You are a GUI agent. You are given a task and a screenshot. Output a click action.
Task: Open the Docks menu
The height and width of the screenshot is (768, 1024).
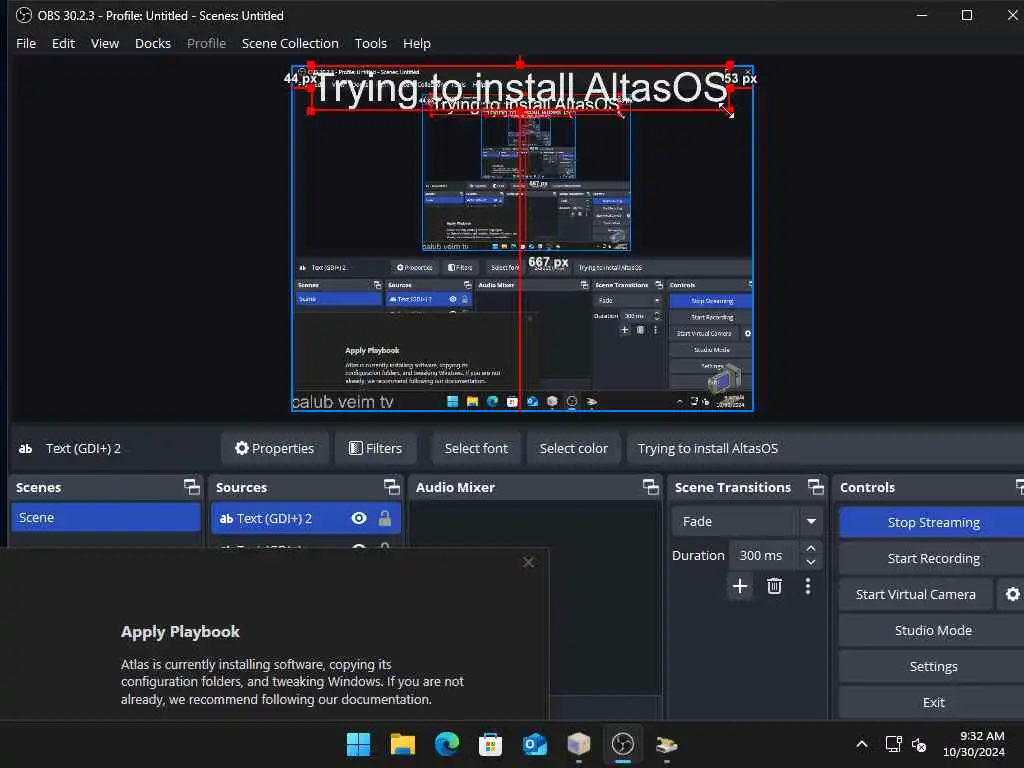pos(153,43)
